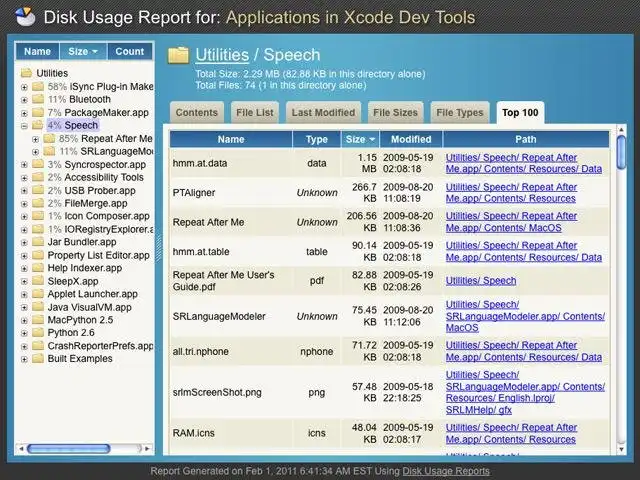Click the Repeat After Me folder icon
The height and width of the screenshot is (480, 640).
[x=49, y=138]
